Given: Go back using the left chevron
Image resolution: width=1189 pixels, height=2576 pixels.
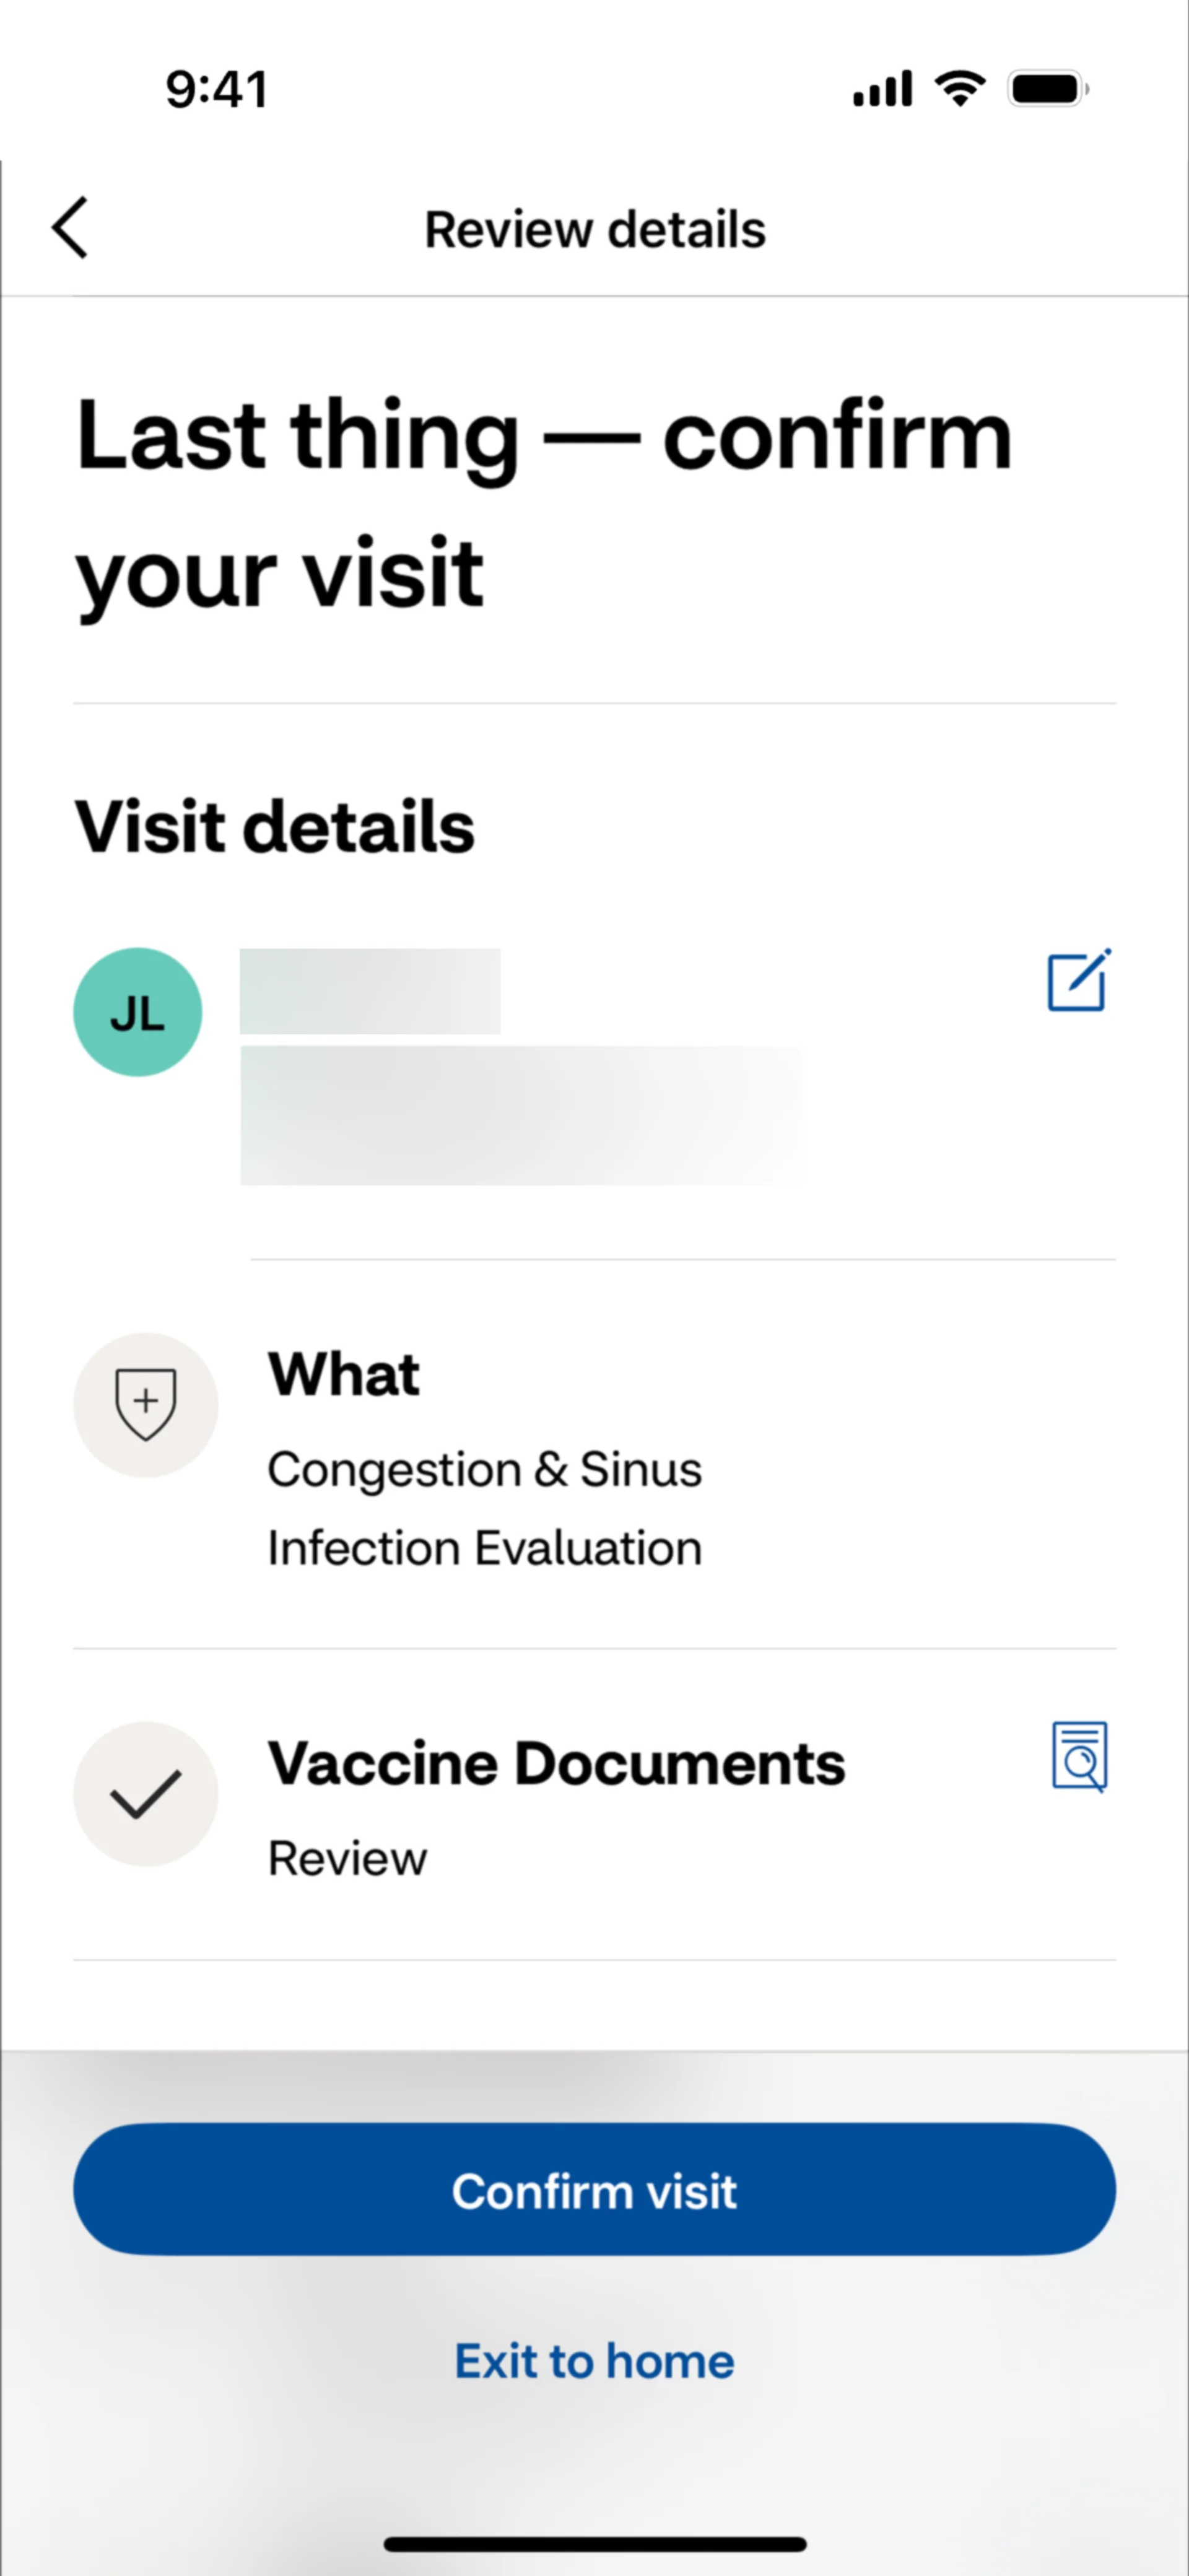Looking at the screenshot, I should (70, 228).
